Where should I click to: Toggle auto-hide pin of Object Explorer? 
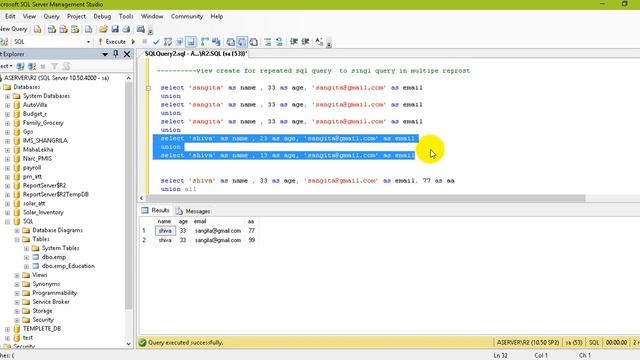116,54
